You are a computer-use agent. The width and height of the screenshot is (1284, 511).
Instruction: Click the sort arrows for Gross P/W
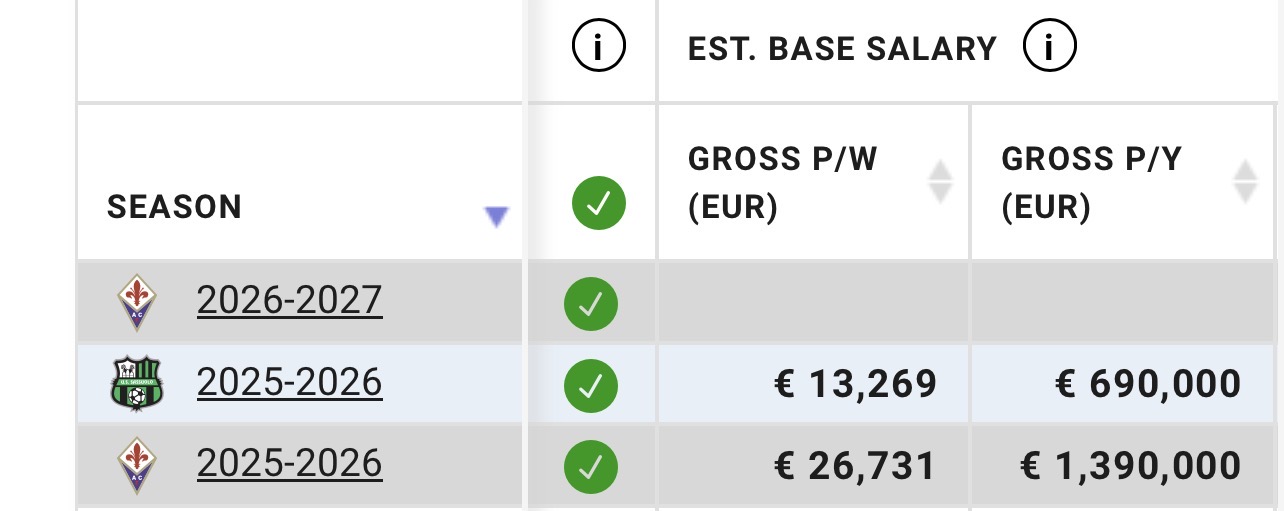[939, 182]
